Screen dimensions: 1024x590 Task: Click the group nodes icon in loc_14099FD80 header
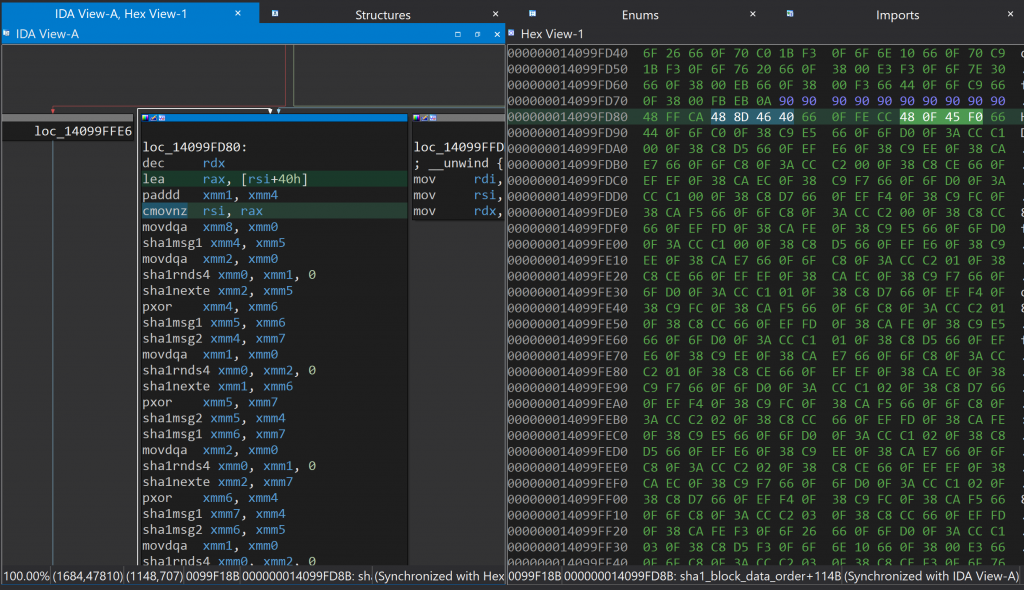point(162,118)
